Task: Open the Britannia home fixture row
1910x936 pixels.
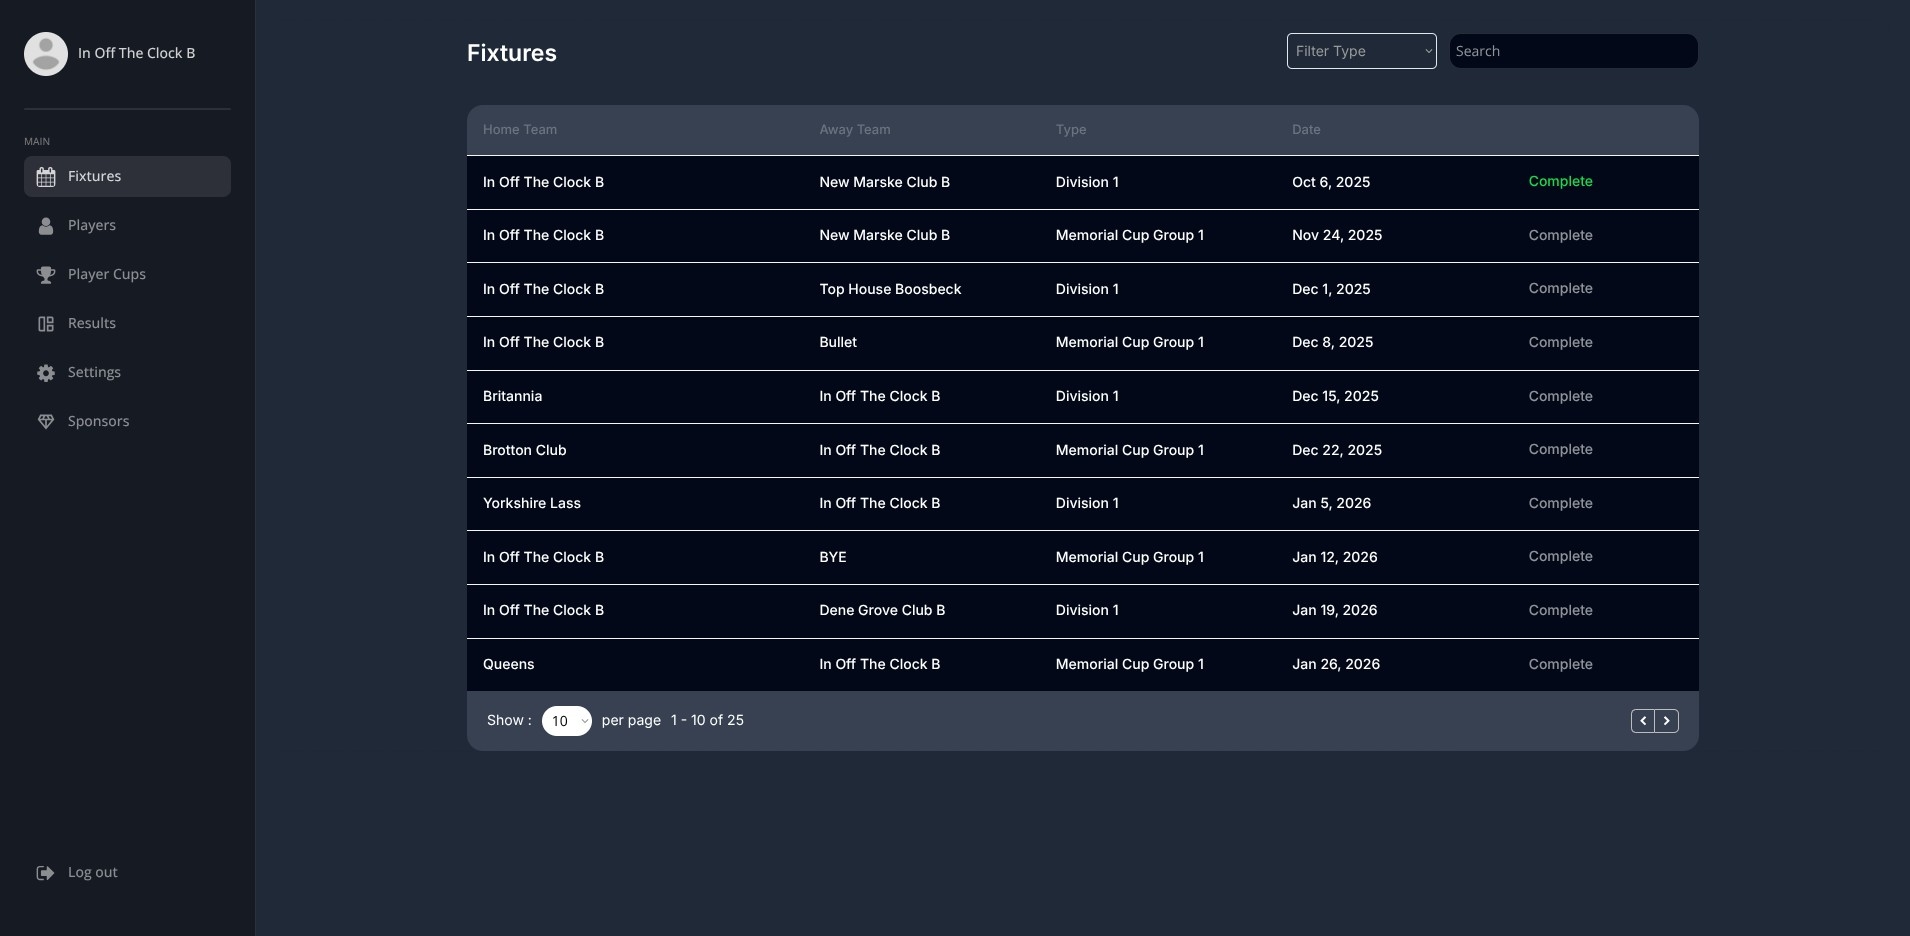Action: (x=512, y=396)
